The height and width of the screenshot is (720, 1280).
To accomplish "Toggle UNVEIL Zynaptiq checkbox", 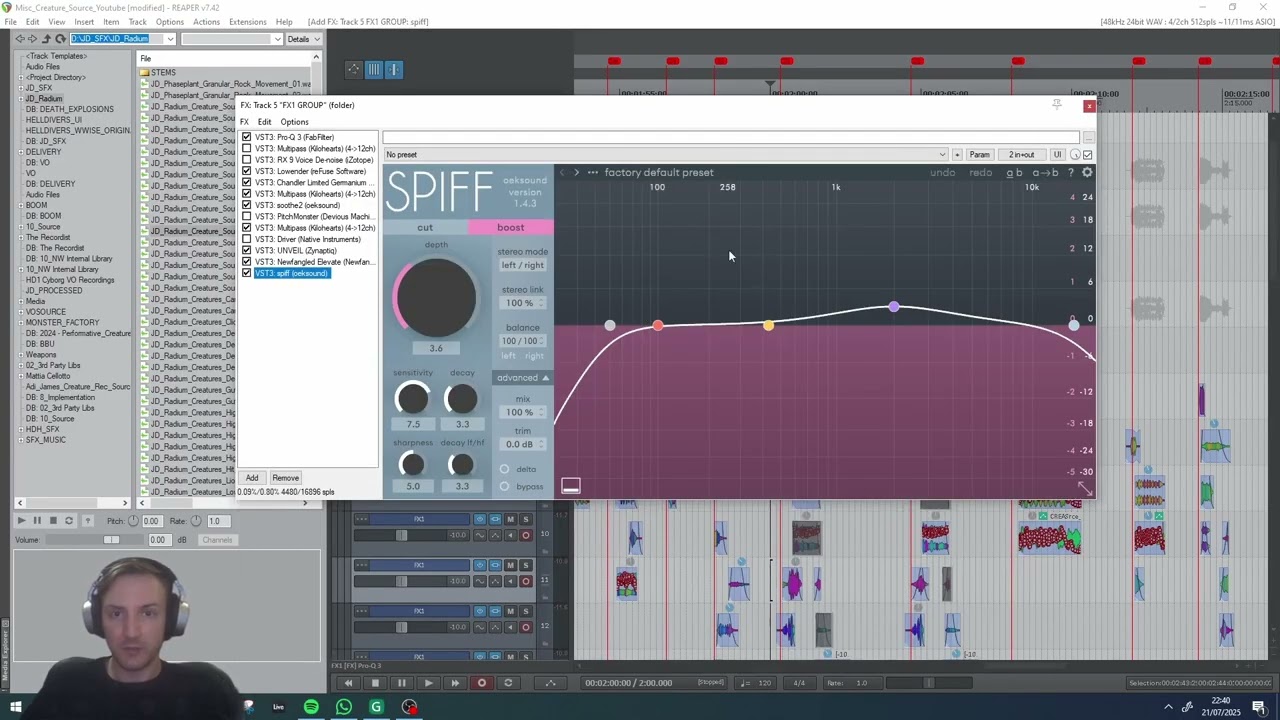I will 247,251.
